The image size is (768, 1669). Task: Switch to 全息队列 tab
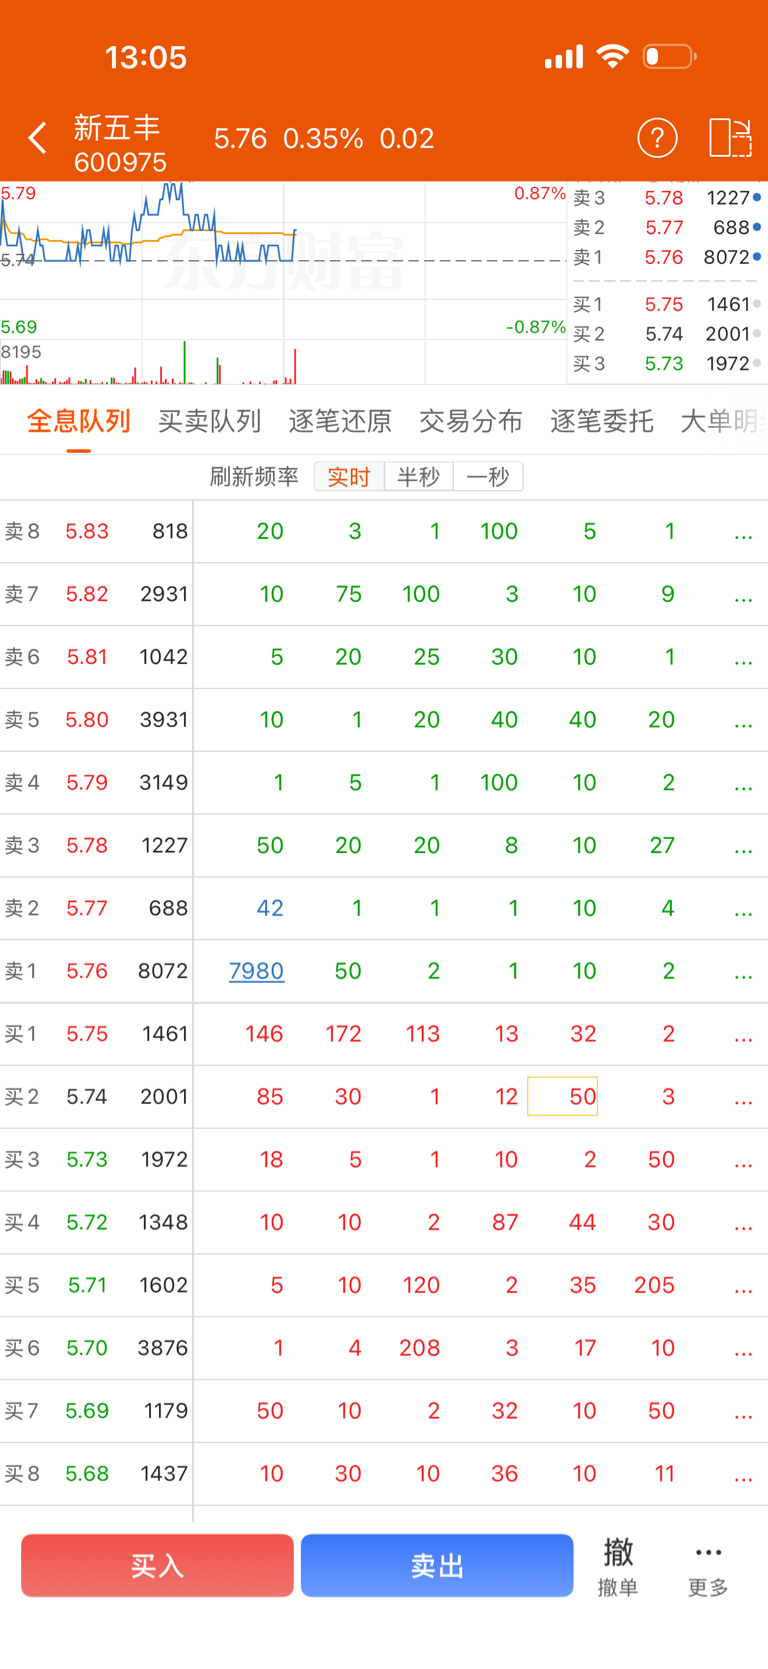coord(79,421)
